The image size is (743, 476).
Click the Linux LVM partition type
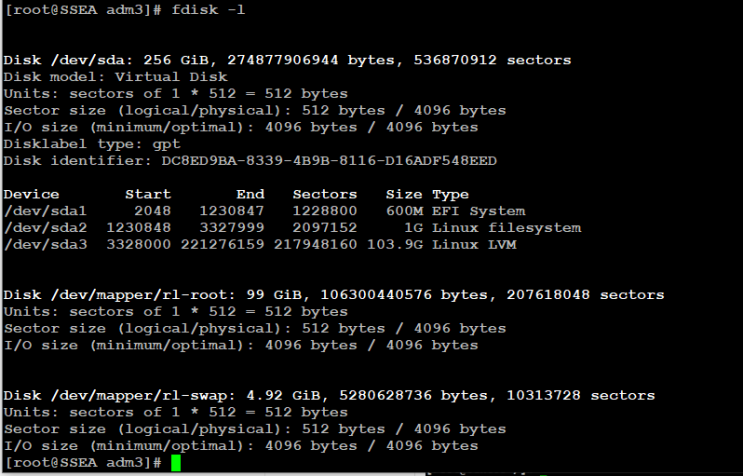coord(474,245)
